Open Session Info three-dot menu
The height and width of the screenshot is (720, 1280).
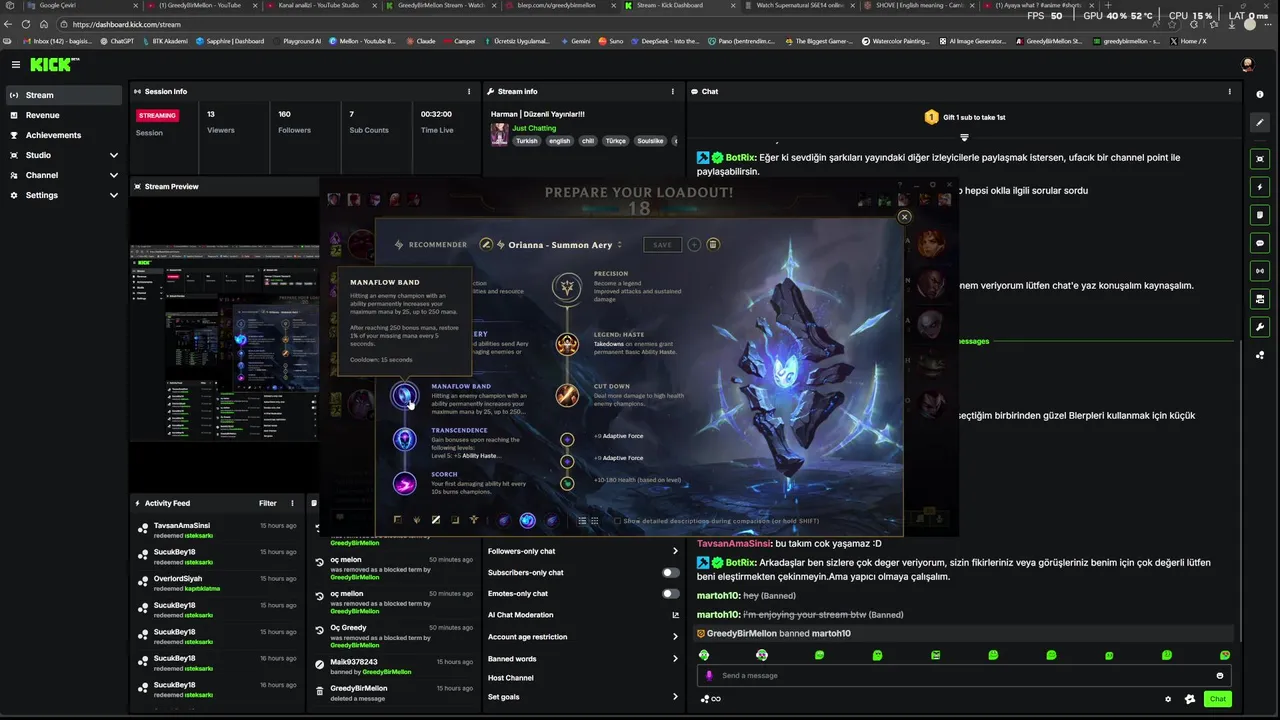pos(470,91)
